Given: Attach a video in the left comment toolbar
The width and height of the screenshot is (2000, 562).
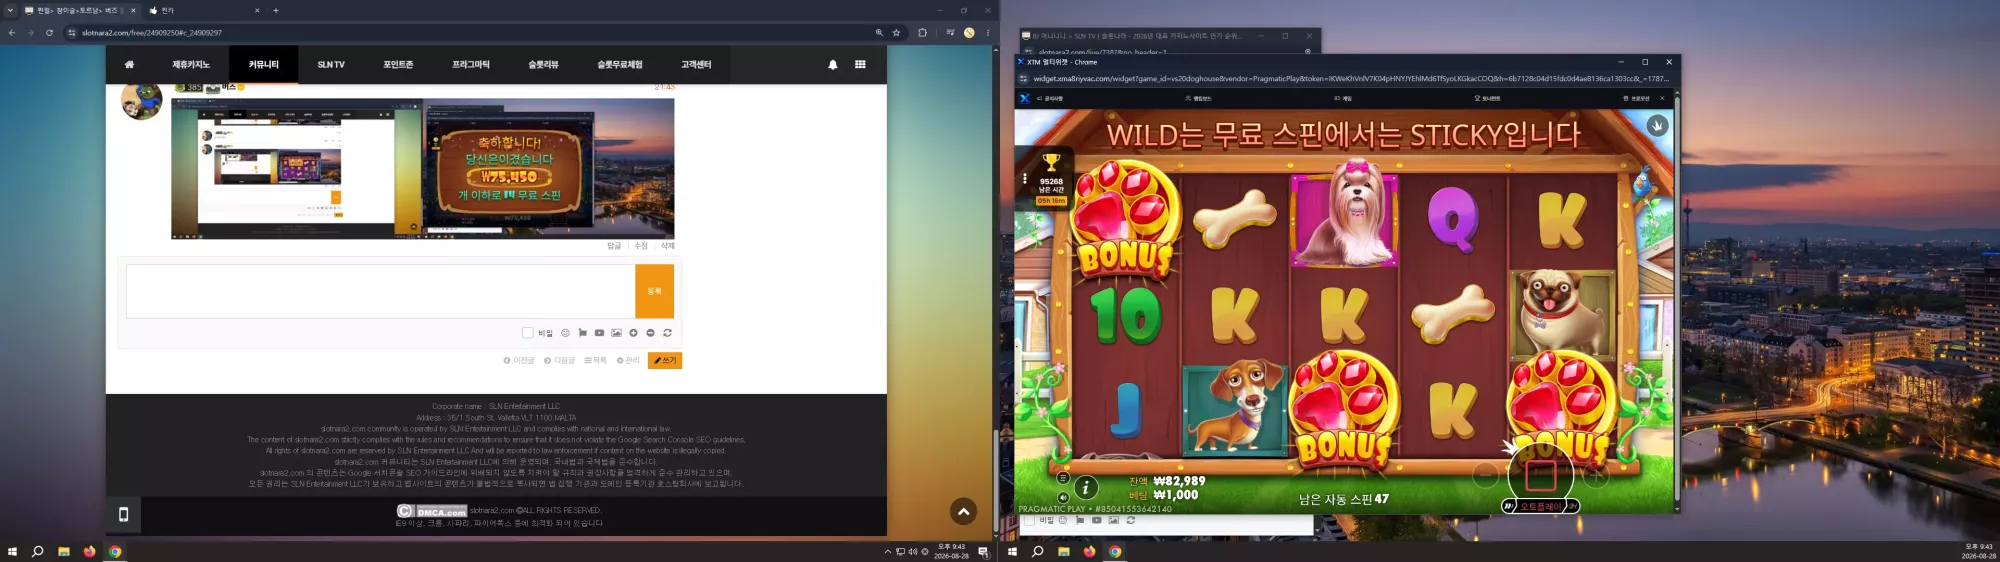Looking at the screenshot, I should pos(599,333).
